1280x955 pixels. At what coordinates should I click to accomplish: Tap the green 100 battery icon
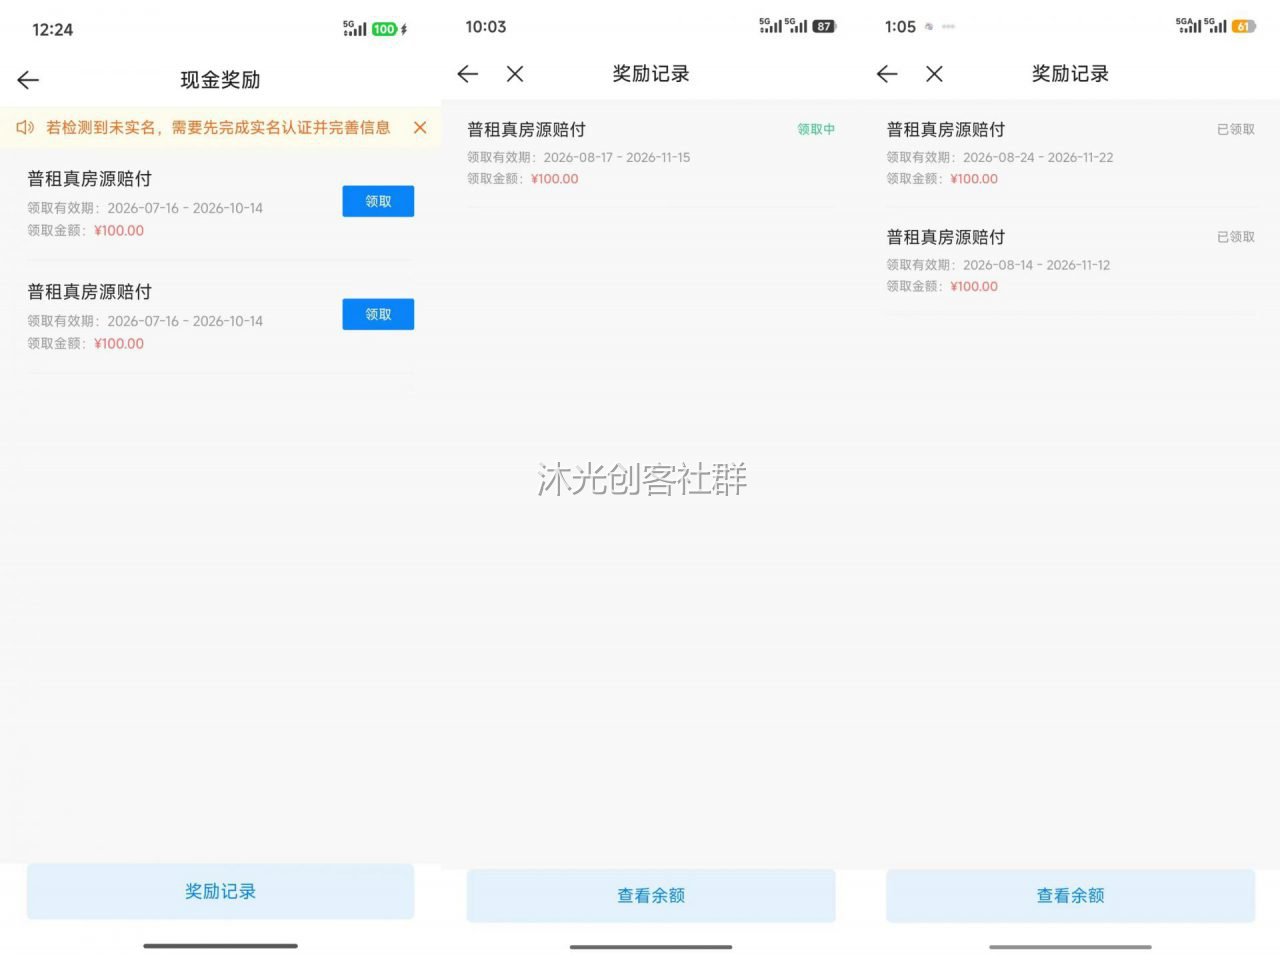(x=385, y=29)
